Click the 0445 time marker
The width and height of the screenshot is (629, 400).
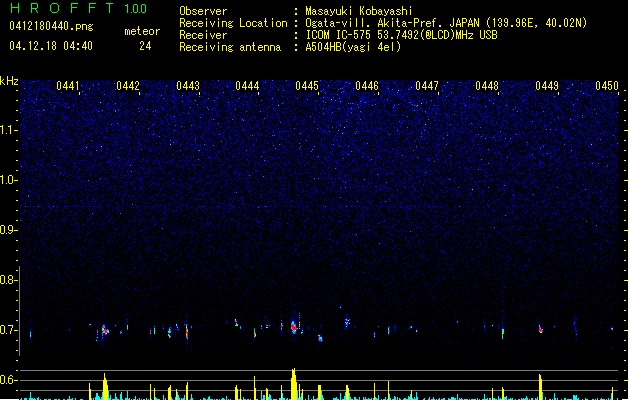[x=307, y=86]
